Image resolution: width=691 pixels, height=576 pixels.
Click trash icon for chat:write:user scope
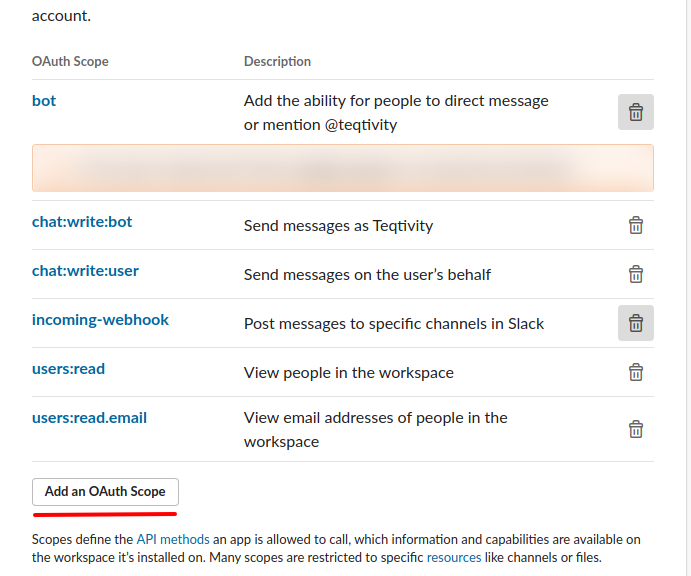[635, 274]
